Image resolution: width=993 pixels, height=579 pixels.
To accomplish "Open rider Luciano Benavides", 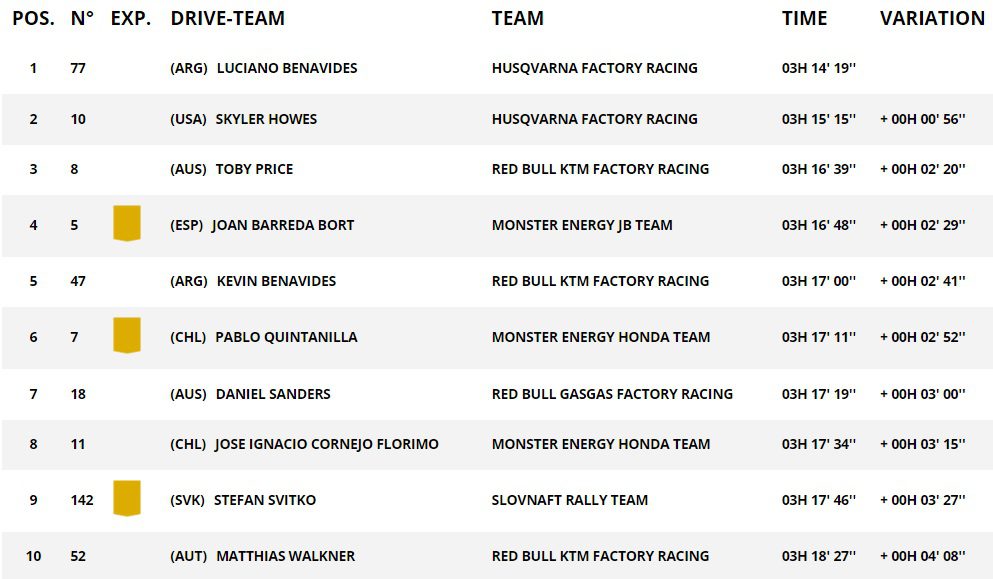I will [x=286, y=68].
